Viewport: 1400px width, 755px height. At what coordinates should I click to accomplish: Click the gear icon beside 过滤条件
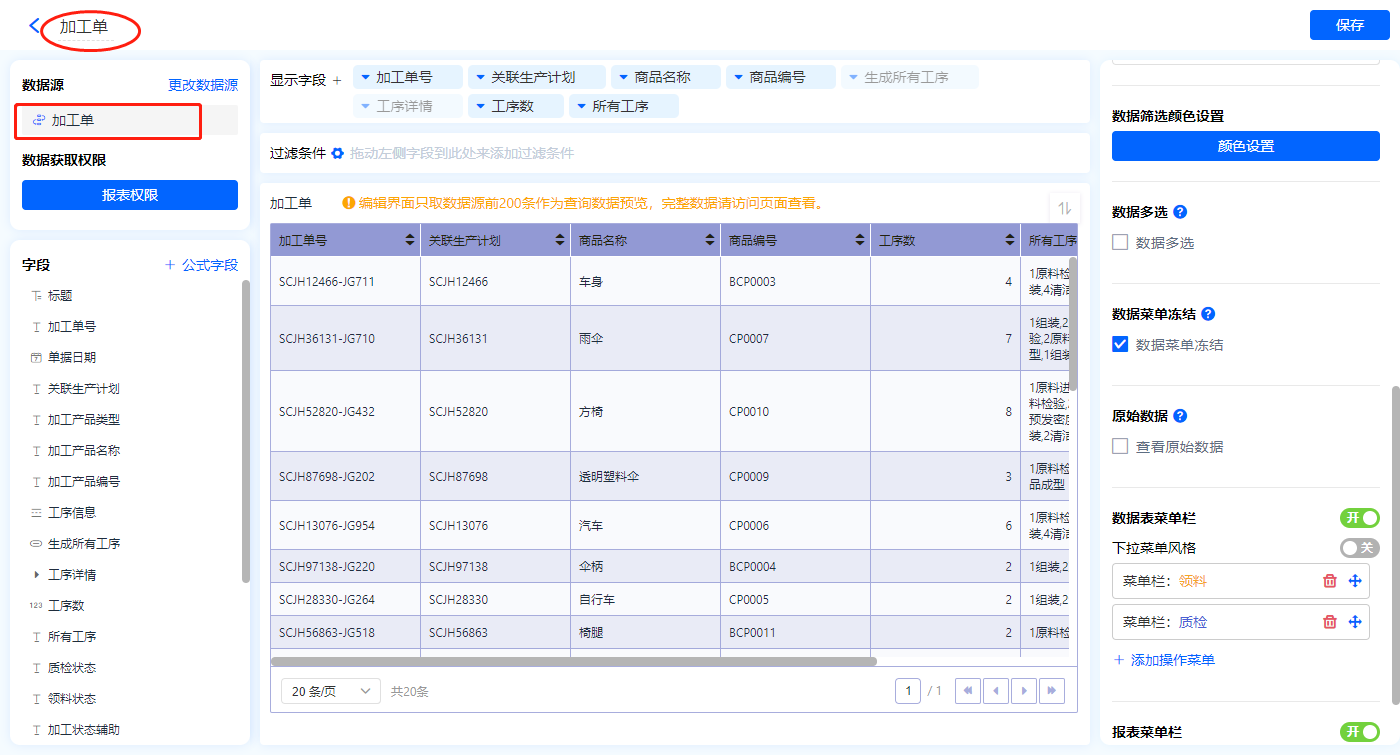pos(337,153)
